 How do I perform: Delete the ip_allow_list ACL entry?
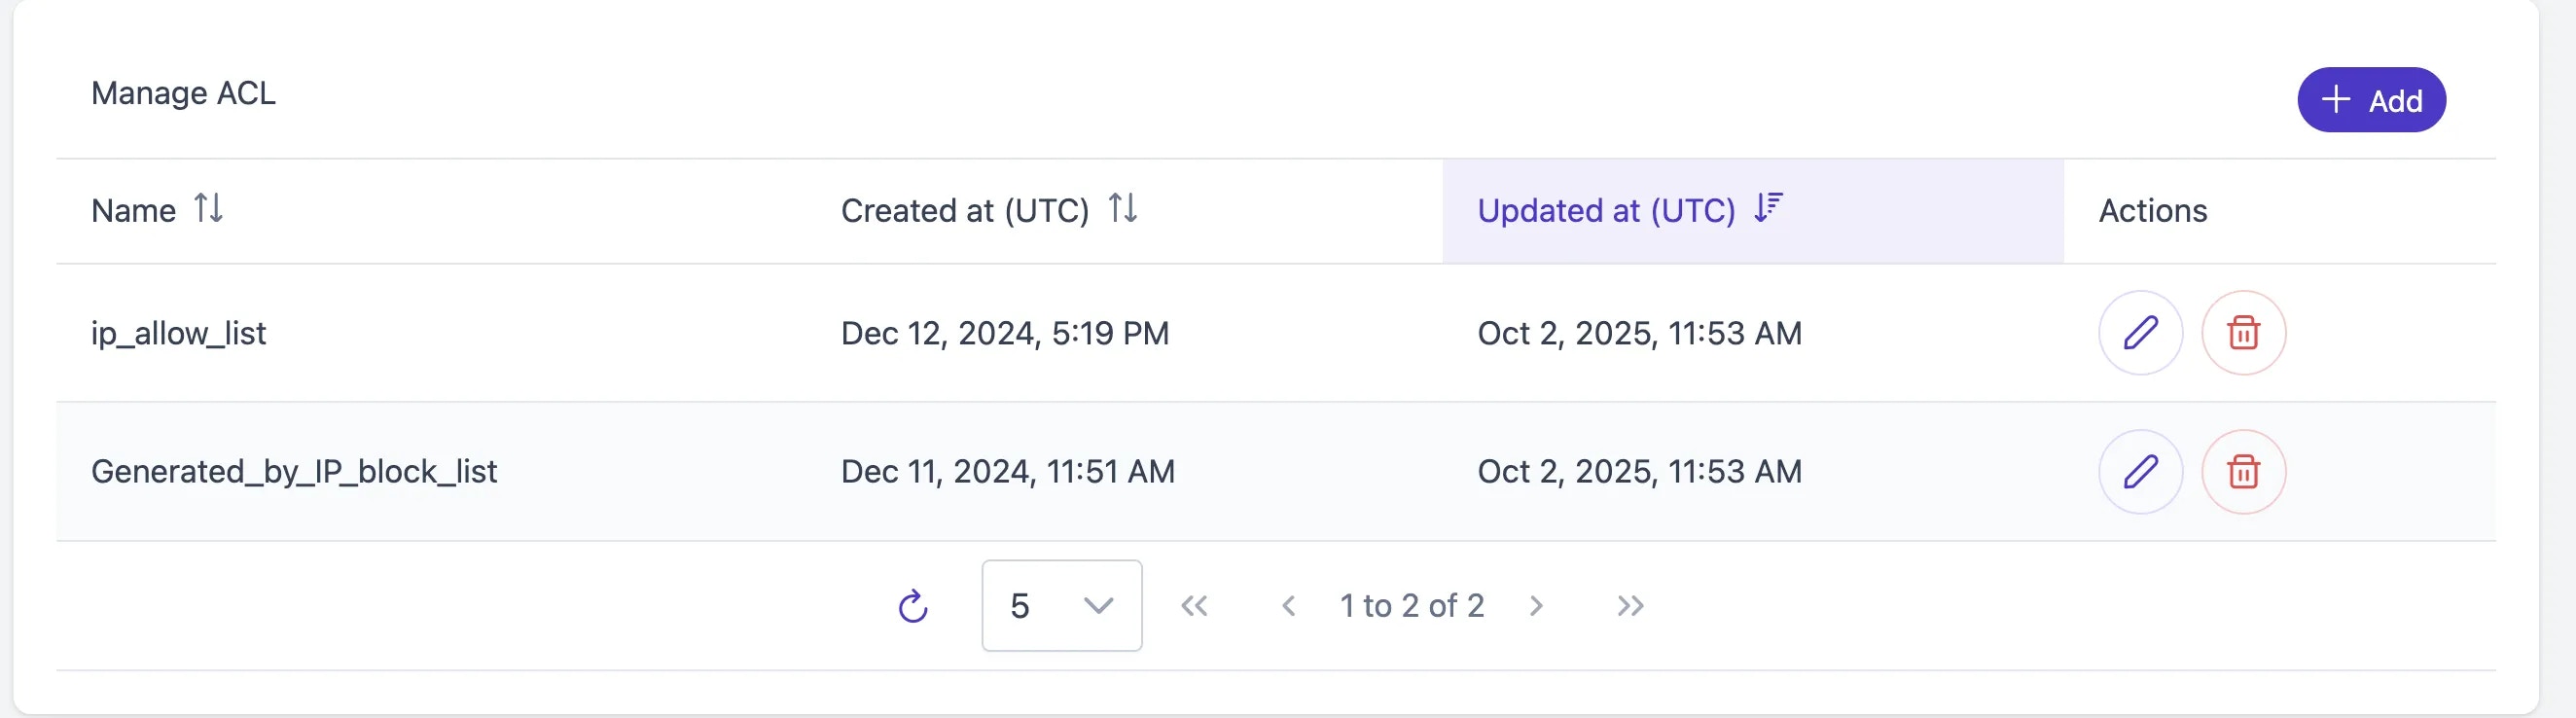(x=2243, y=333)
